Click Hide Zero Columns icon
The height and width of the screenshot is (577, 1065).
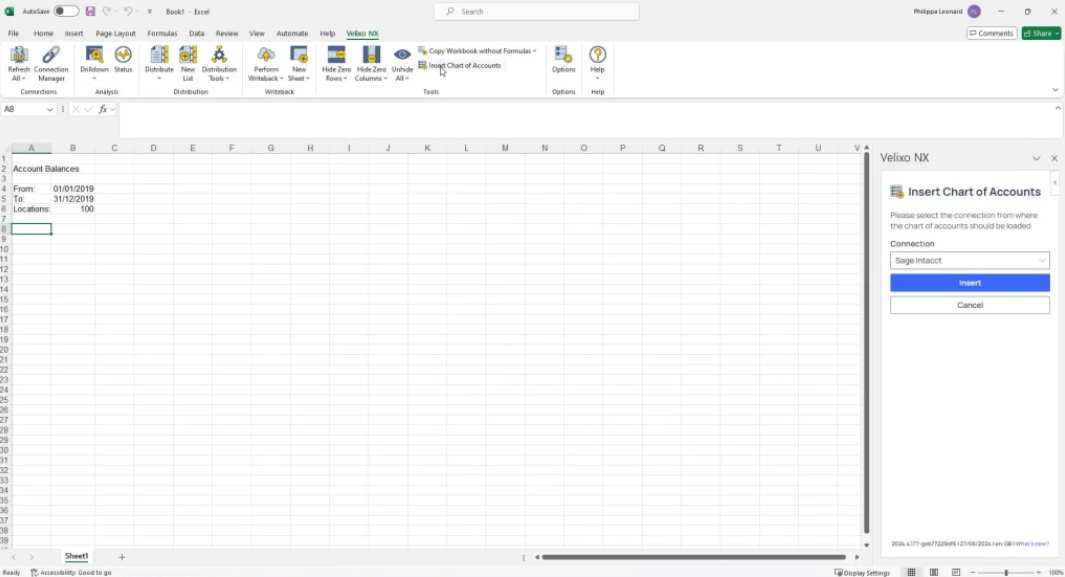pos(371,55)
